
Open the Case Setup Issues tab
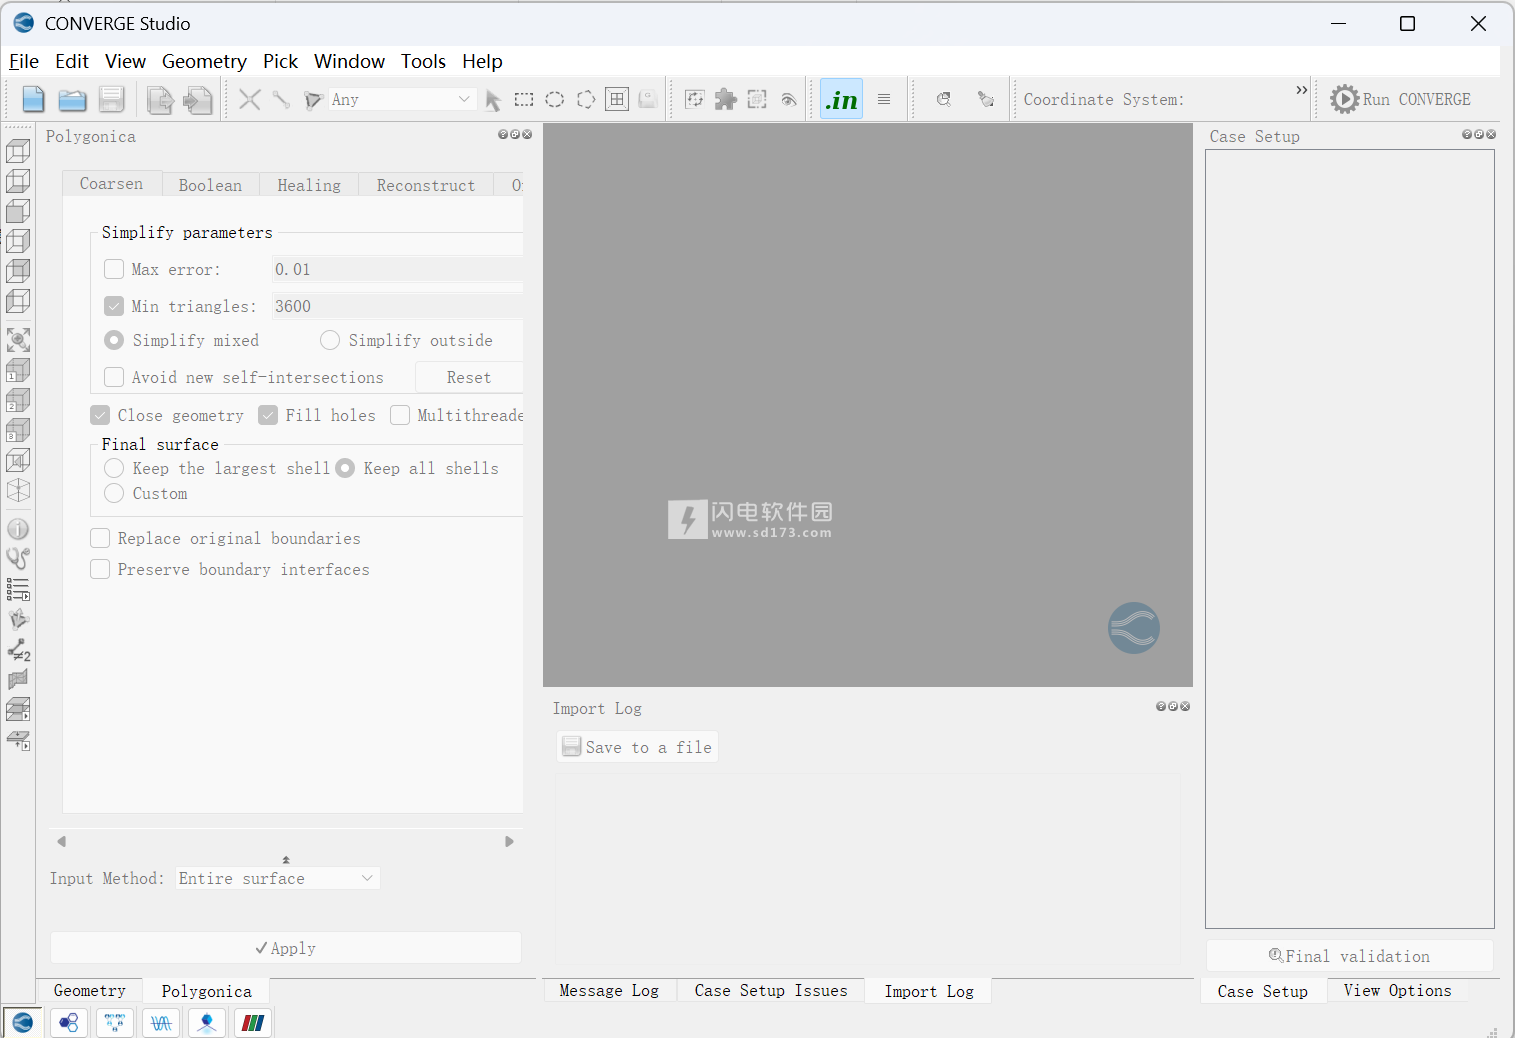click(x=771, y=990)
